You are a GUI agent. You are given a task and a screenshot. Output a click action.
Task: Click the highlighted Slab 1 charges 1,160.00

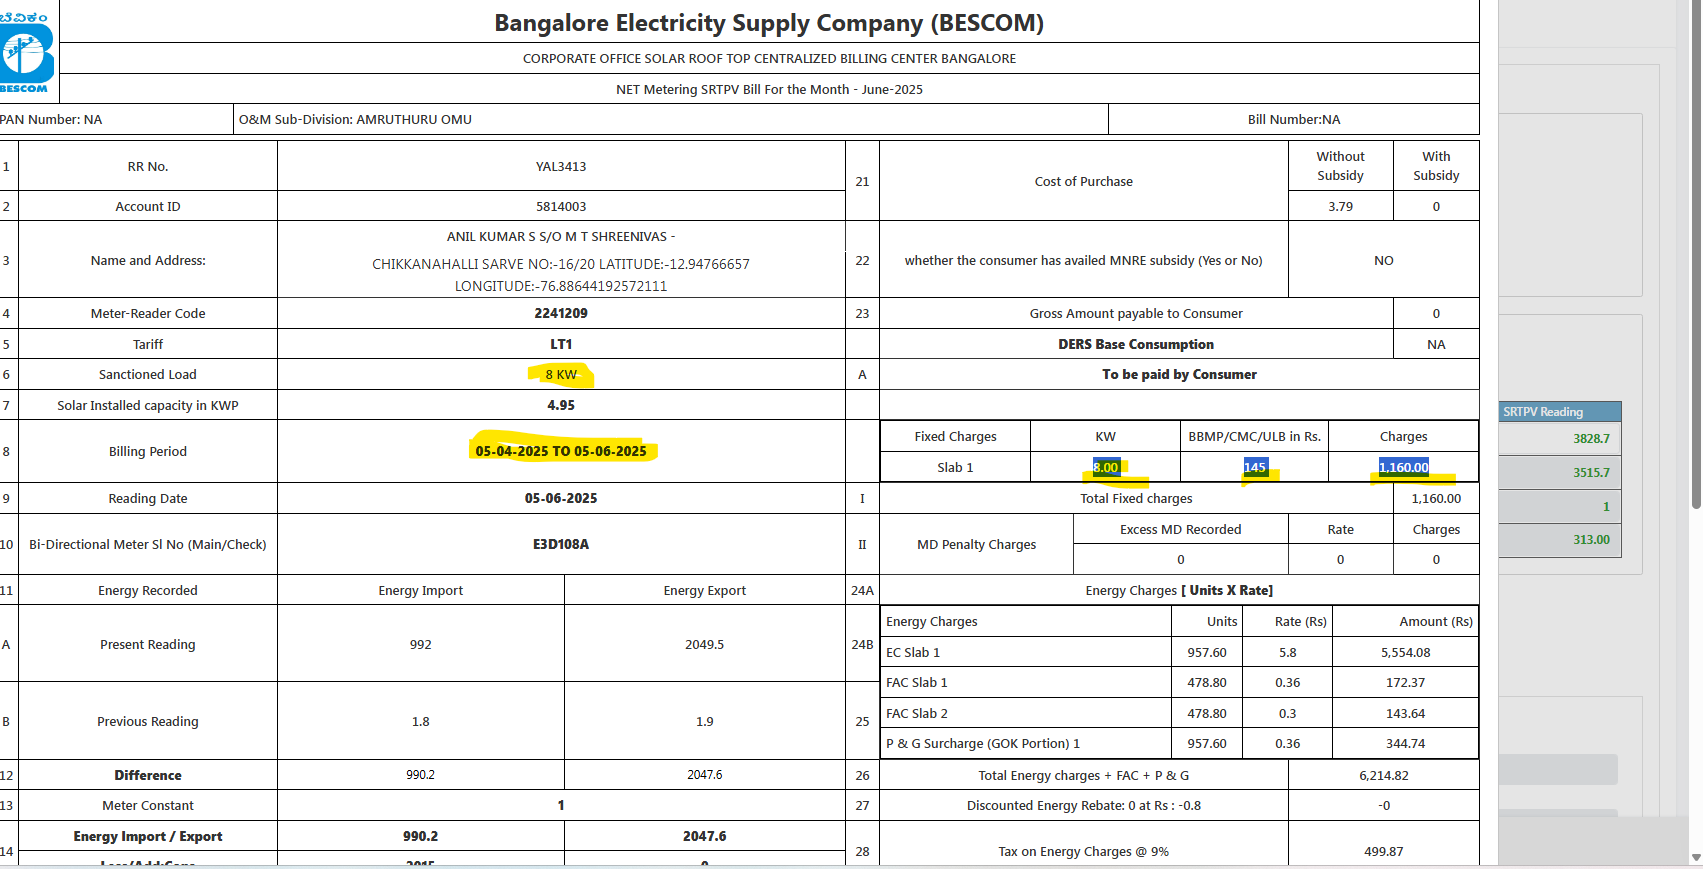1404,468
